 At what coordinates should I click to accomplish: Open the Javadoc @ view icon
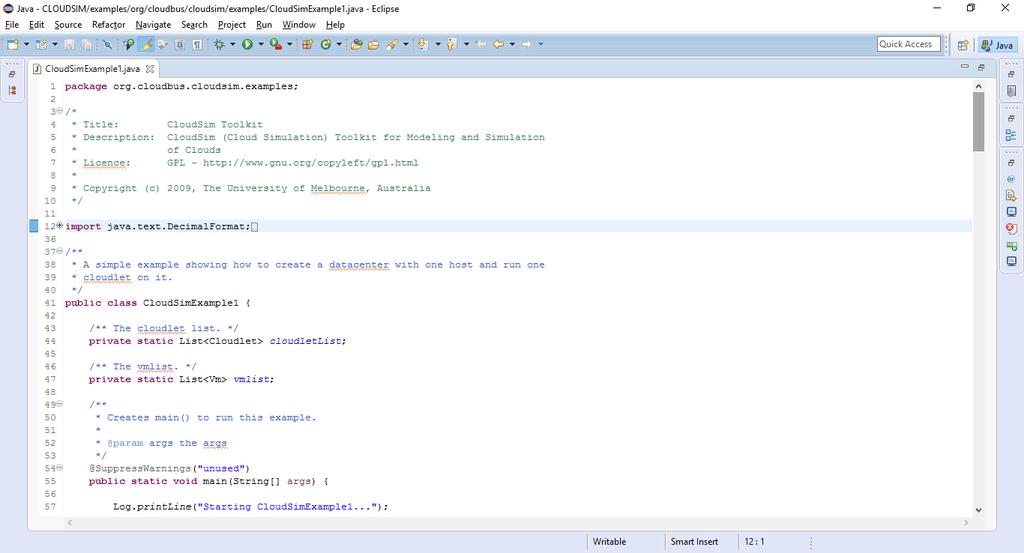[1011, 179]
